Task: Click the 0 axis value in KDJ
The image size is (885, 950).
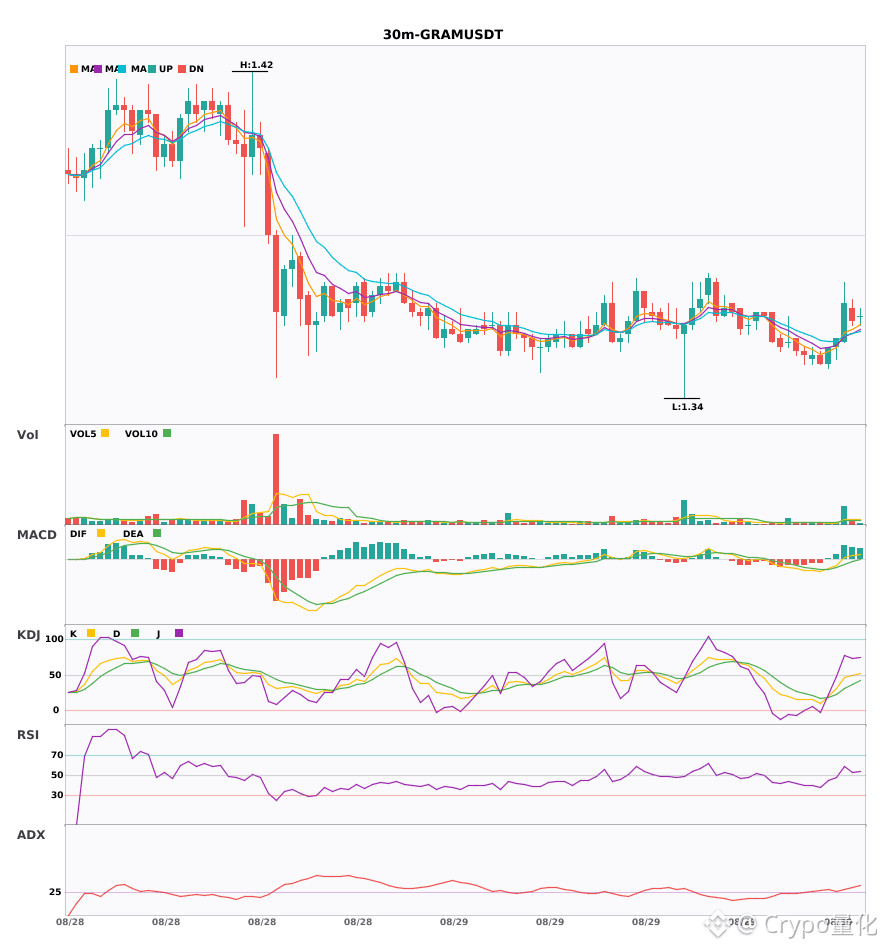Action: [56, 710]
